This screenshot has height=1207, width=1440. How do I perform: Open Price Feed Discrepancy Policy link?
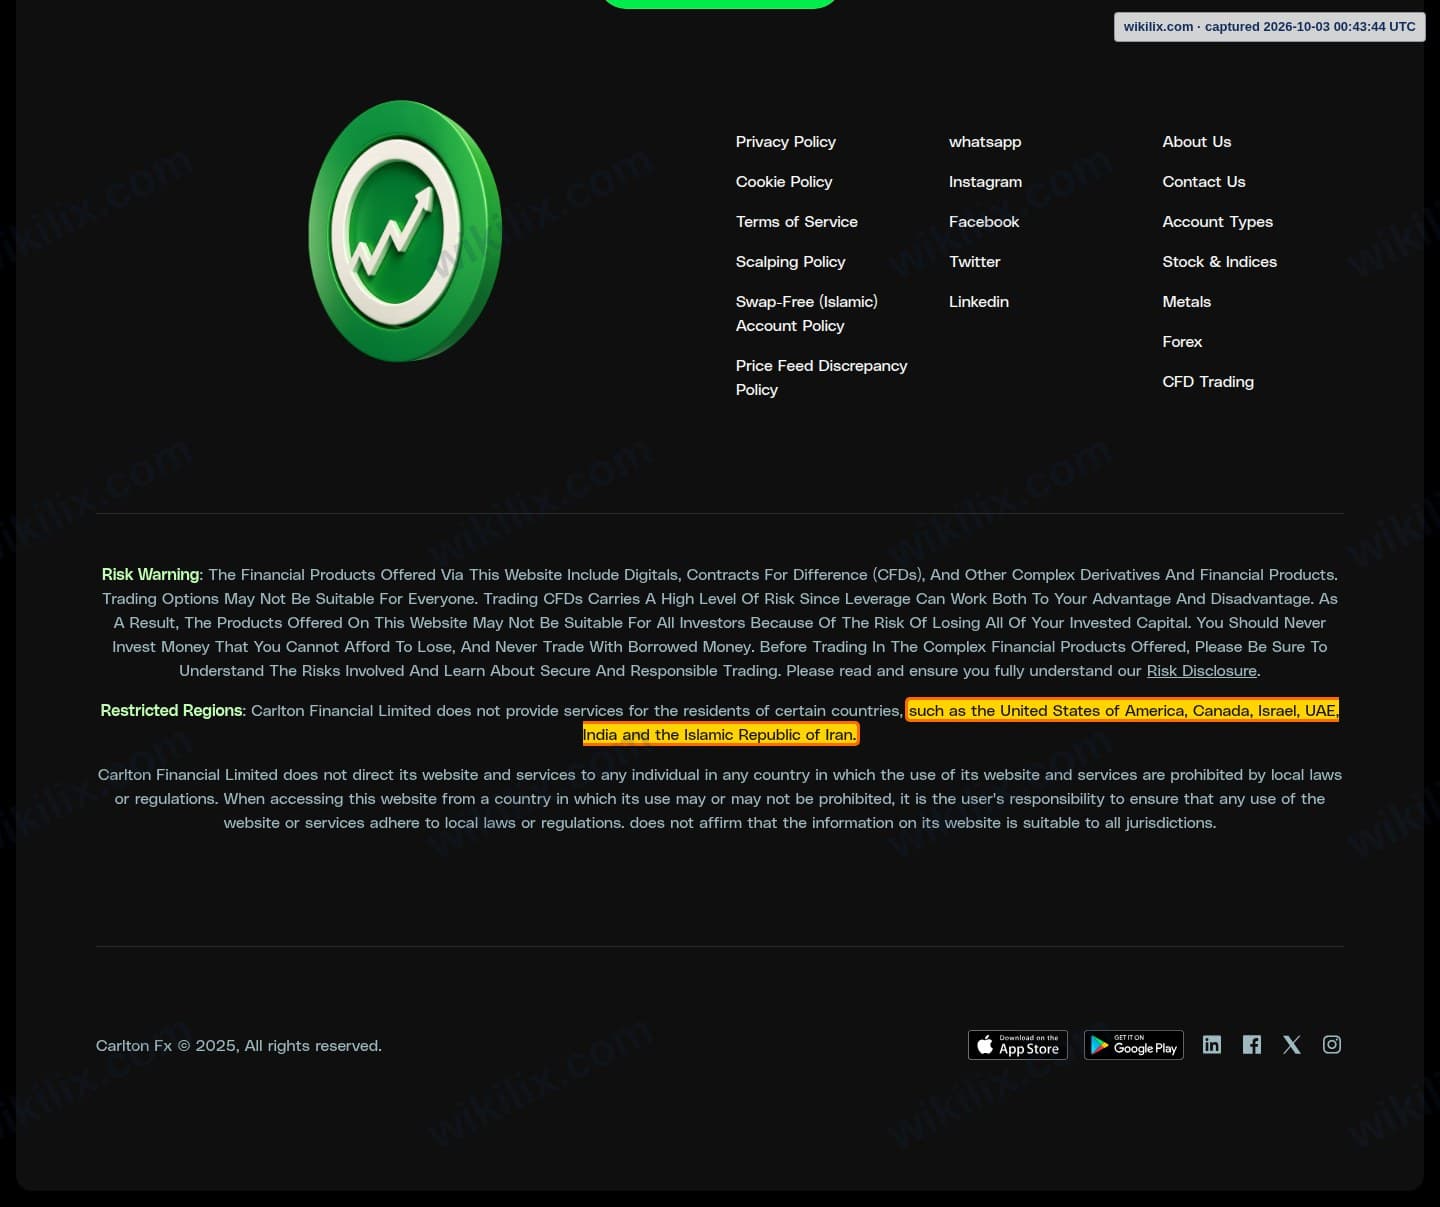[x=822, y=378]
